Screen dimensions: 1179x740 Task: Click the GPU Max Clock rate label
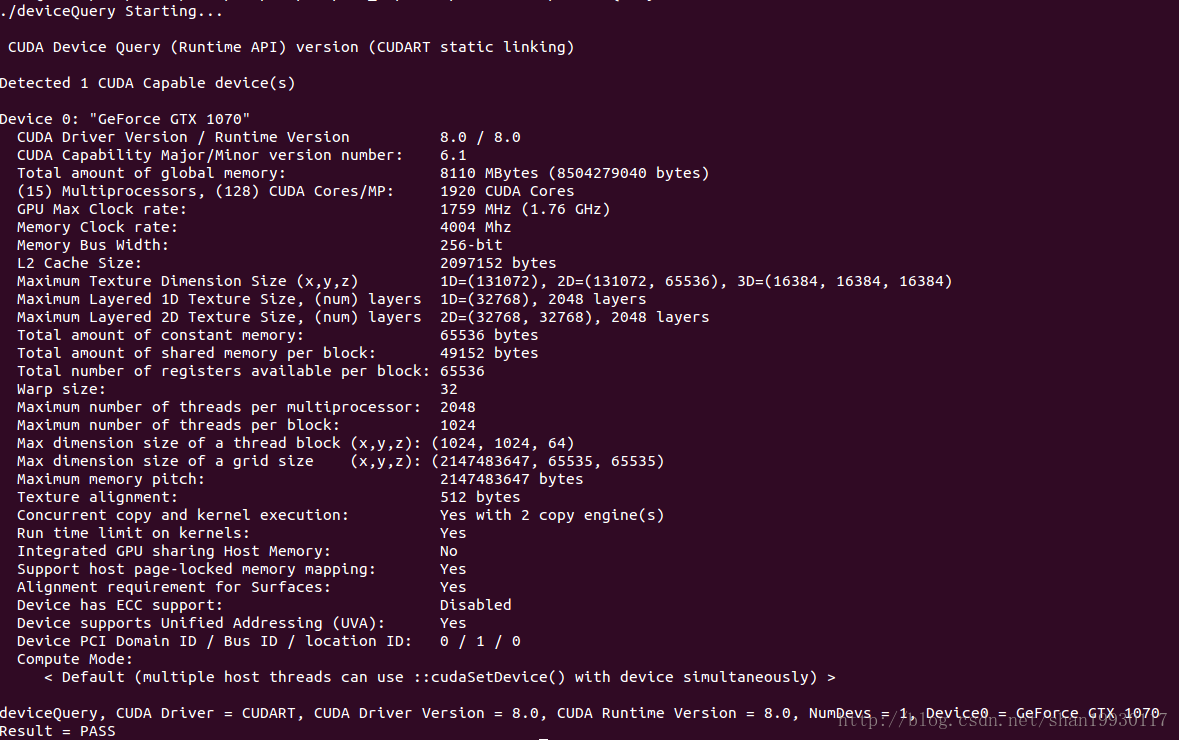[x=102, y=209]
